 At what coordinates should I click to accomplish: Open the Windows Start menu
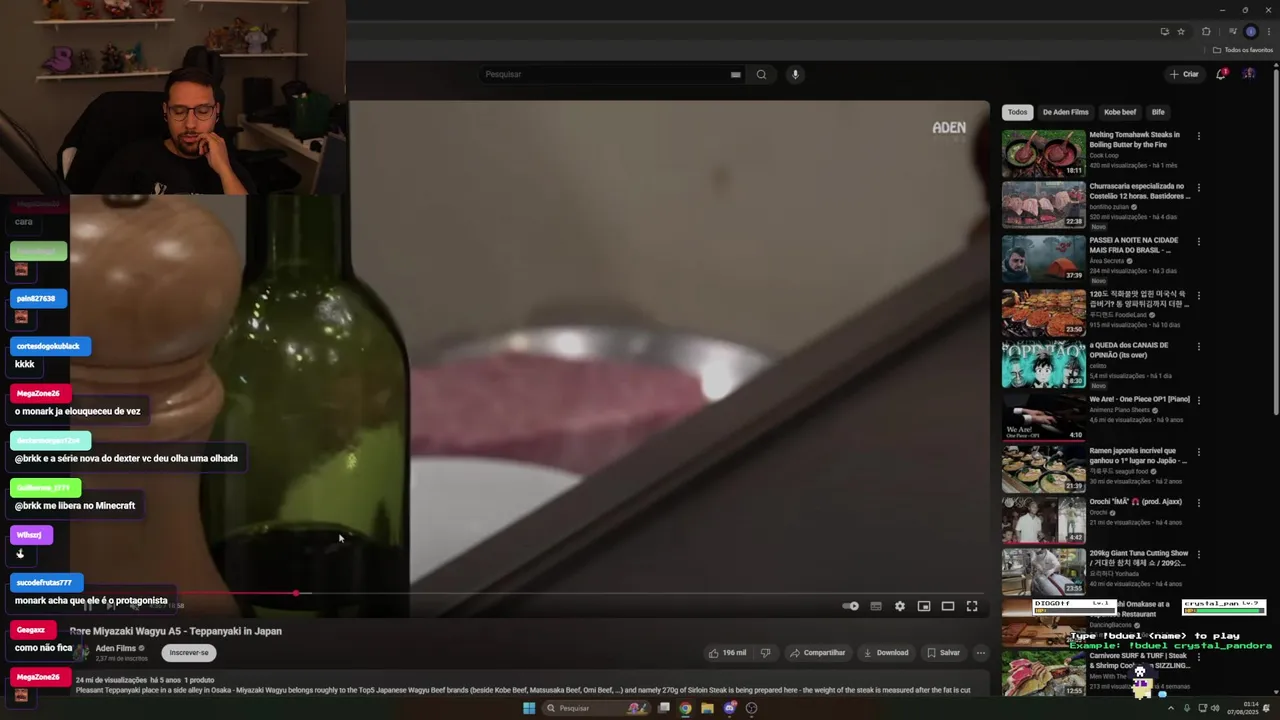[x=529, y=708]
